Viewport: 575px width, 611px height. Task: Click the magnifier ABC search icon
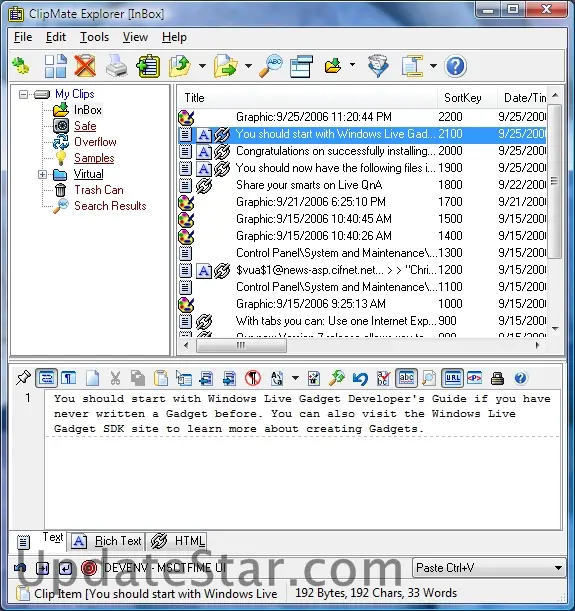(x=271, y=66)
